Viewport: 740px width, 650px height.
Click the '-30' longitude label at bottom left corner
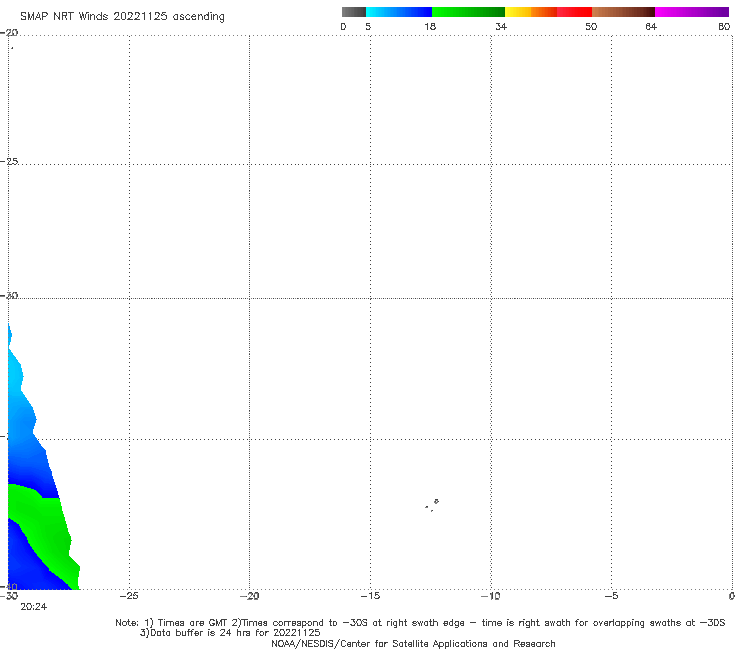[9, 596]
